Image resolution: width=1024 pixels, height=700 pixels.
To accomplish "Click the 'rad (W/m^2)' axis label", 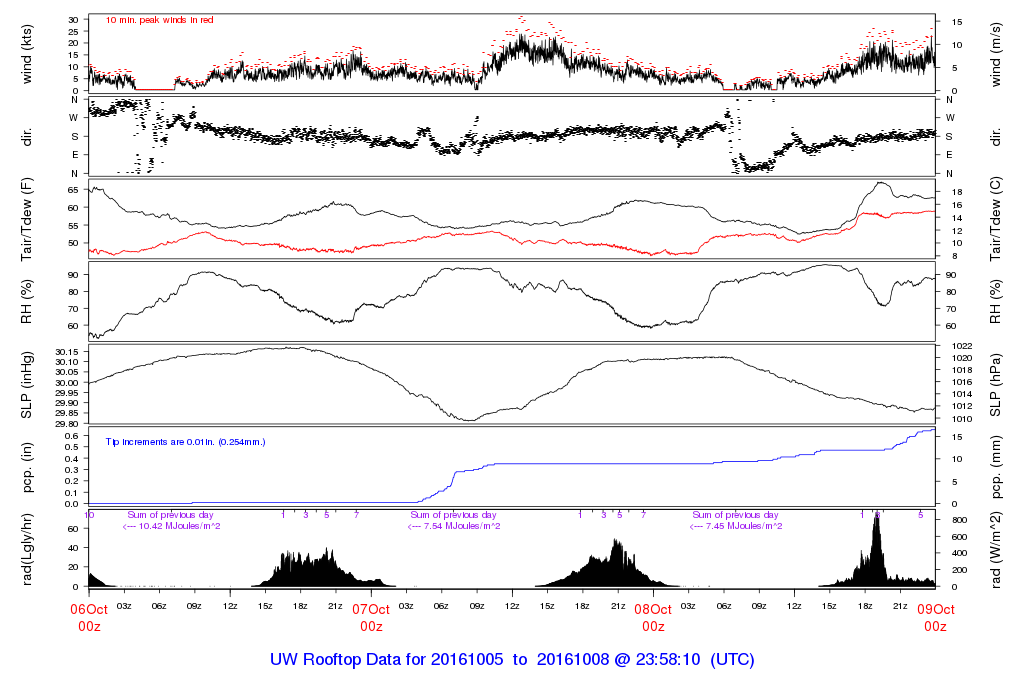I will pyautogui.click(x=996, y=550).
